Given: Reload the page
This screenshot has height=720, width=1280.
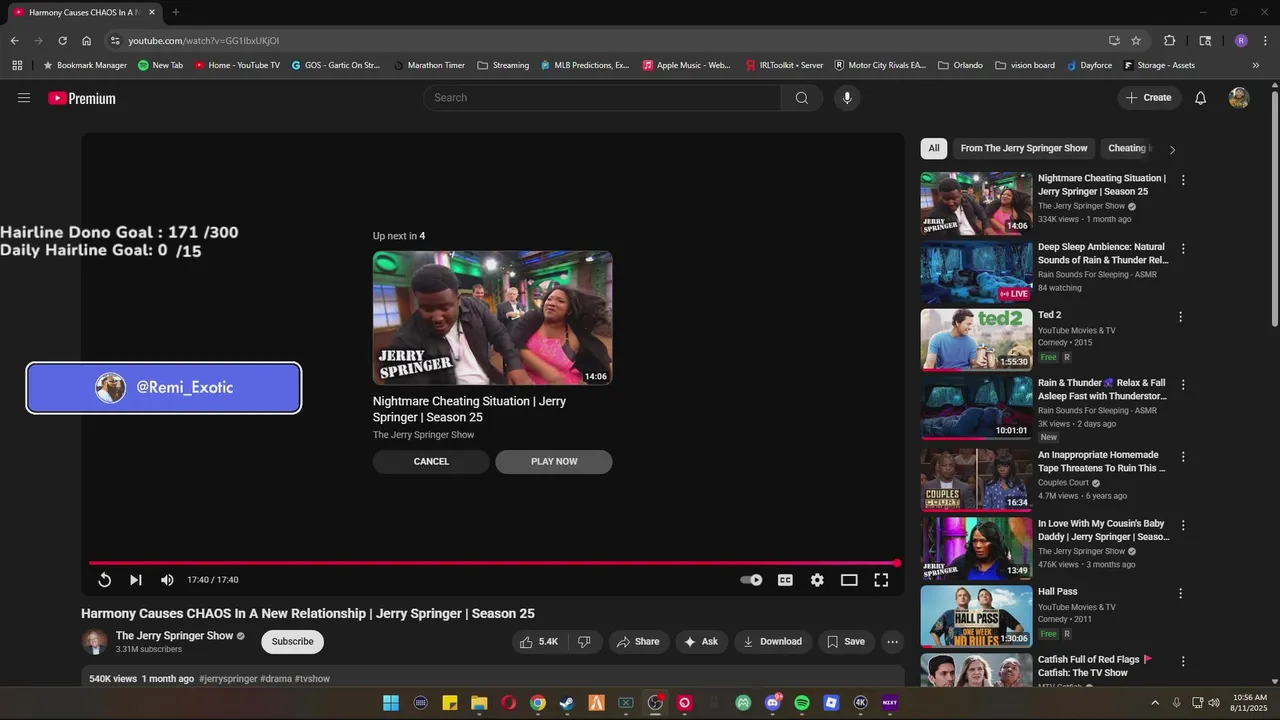Looking at the screenshot, I should 62,41.
